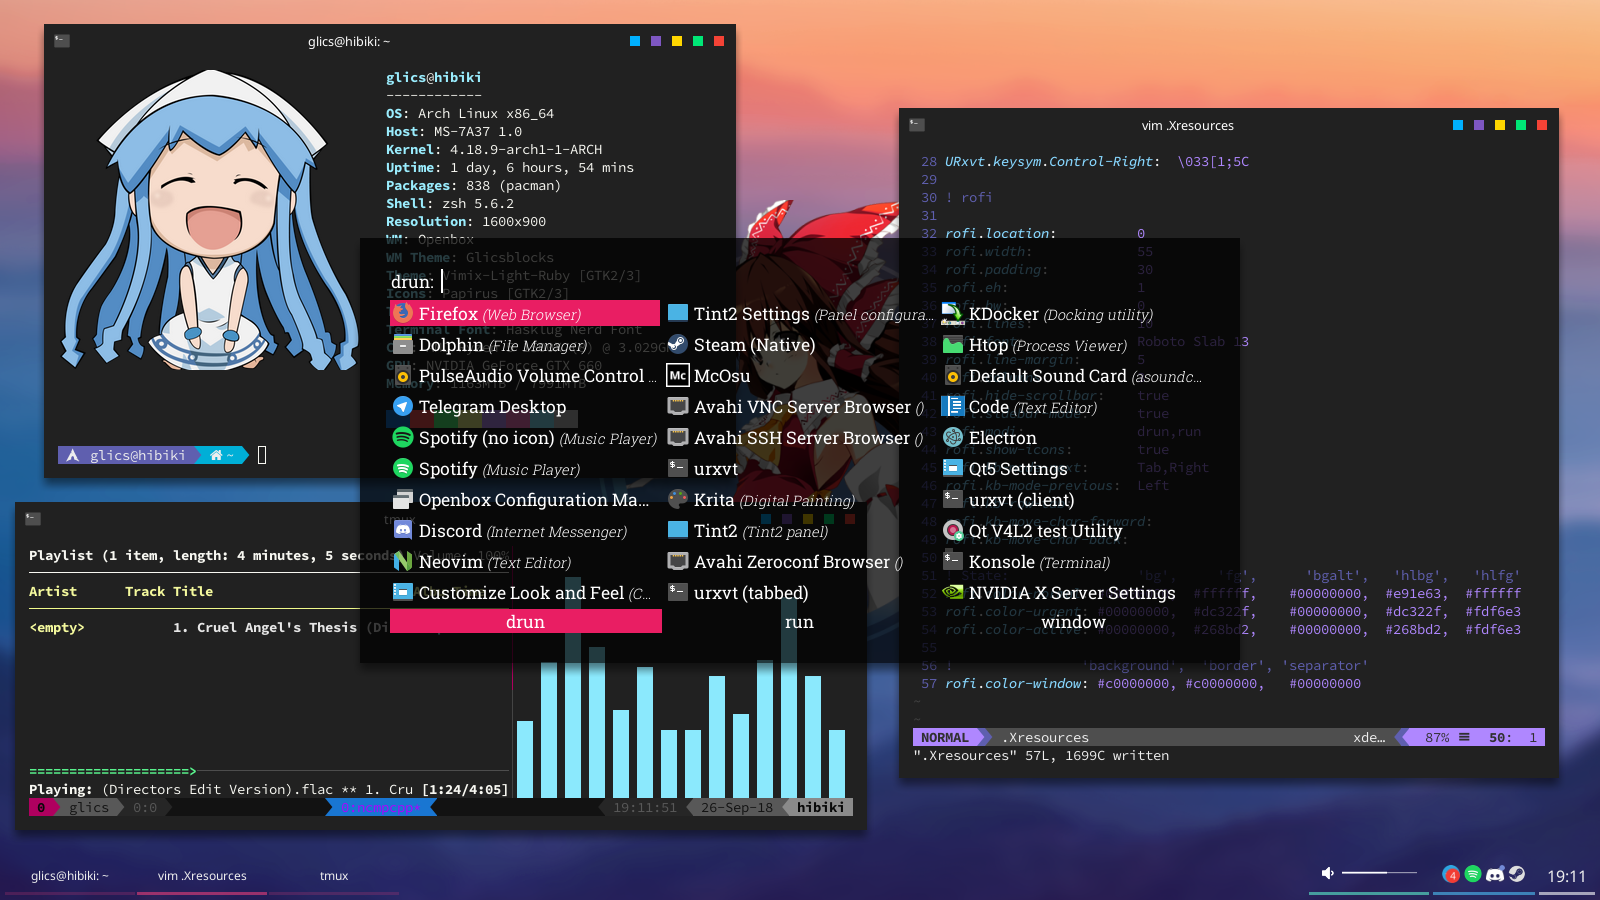Switch rofi to window mode tab
This screenshot has height=900, width=1600.
click(x=1073, y=622)
